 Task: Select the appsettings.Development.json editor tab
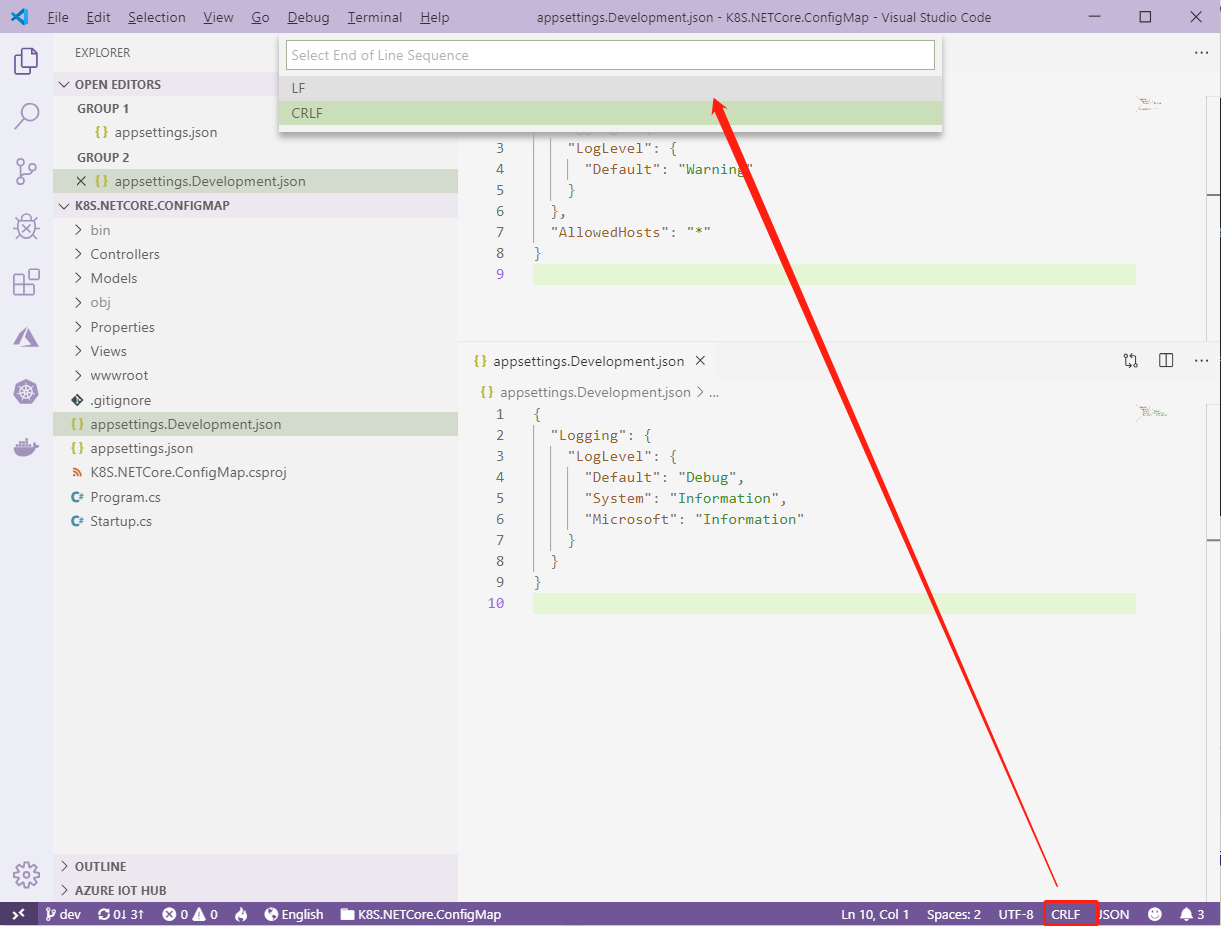click(x=589, y=361)
